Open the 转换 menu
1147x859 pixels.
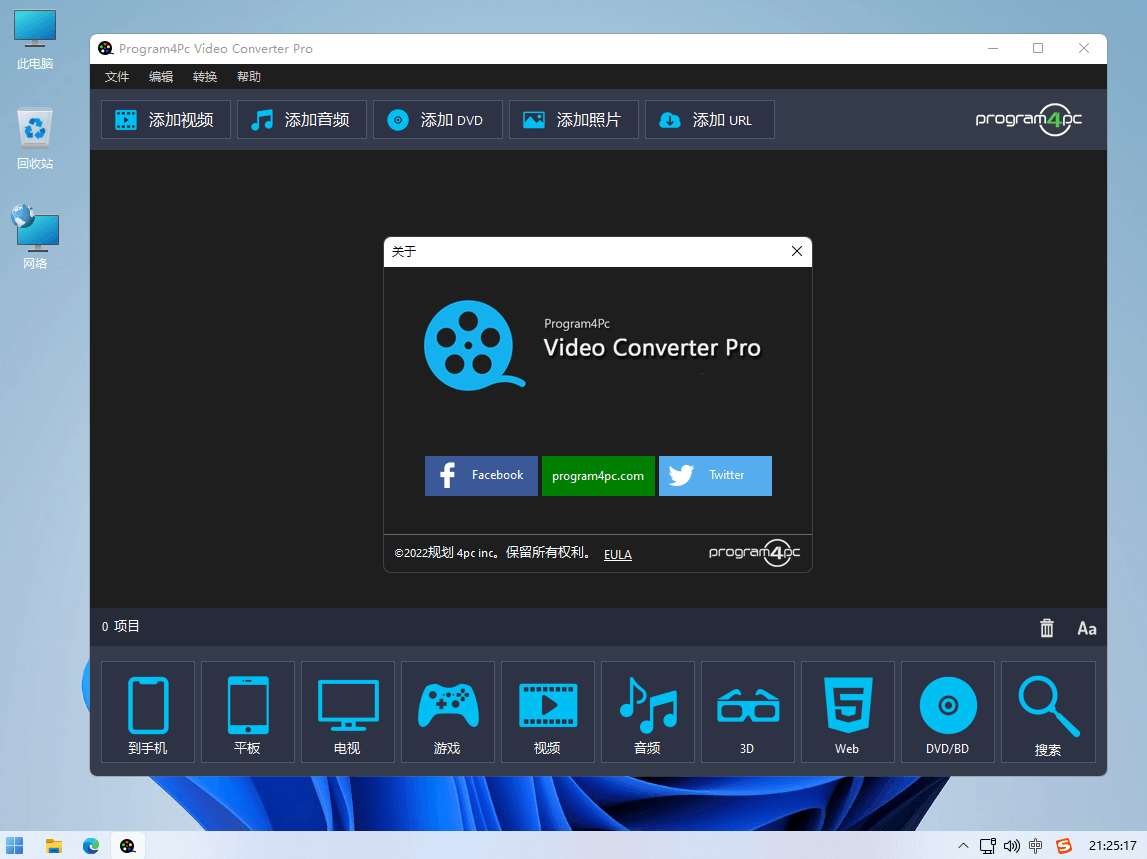point(205,77)
